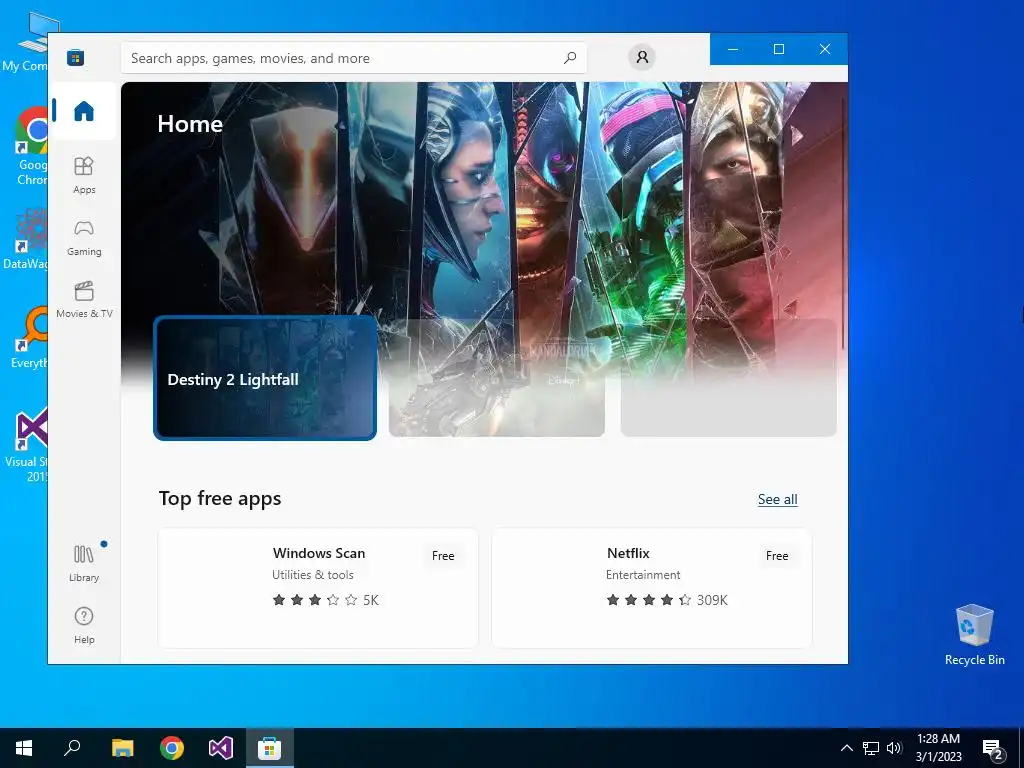This screenshot has height=768, width=1024.
Task: Click the Netflix 309K star rating
Action: [x=667, y=600]
